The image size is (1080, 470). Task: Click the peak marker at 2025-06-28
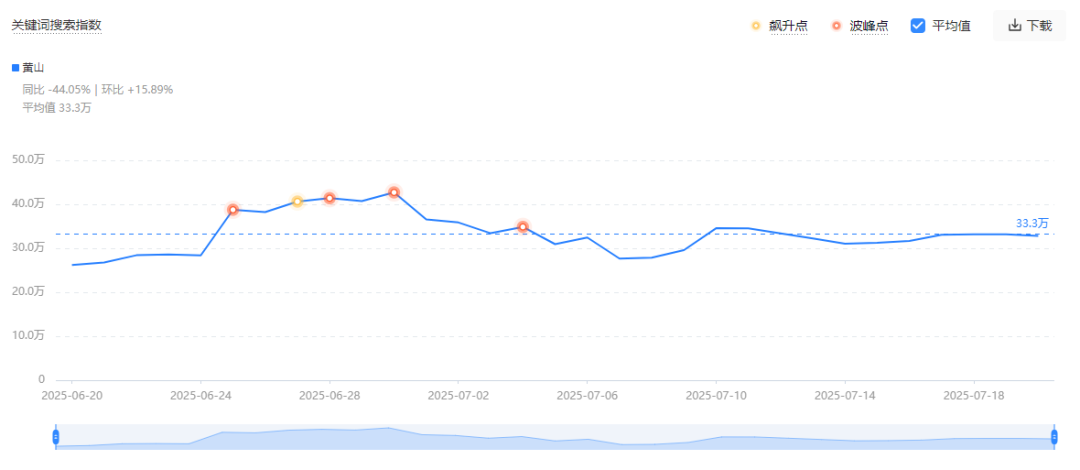point(329,198)
